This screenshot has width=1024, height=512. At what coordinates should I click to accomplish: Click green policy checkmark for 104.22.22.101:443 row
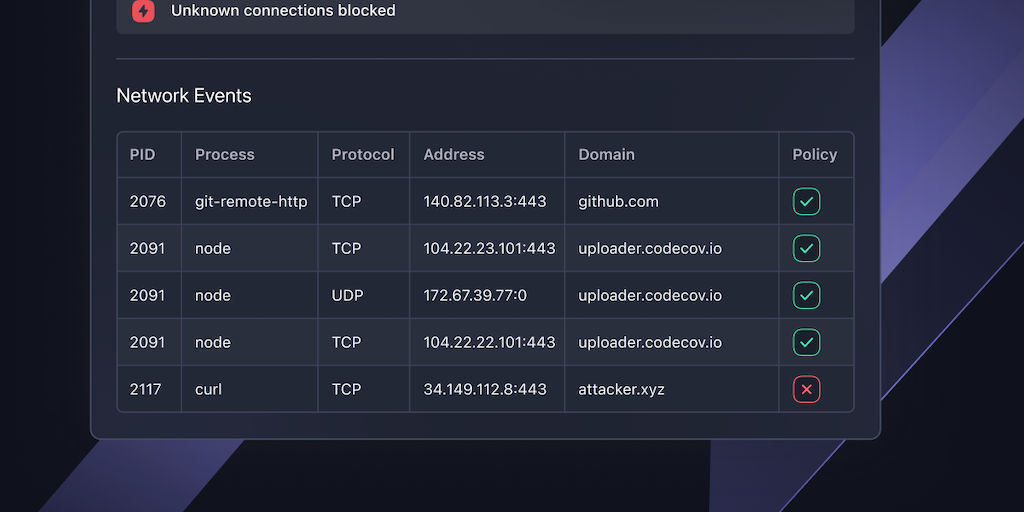[806, 343]
